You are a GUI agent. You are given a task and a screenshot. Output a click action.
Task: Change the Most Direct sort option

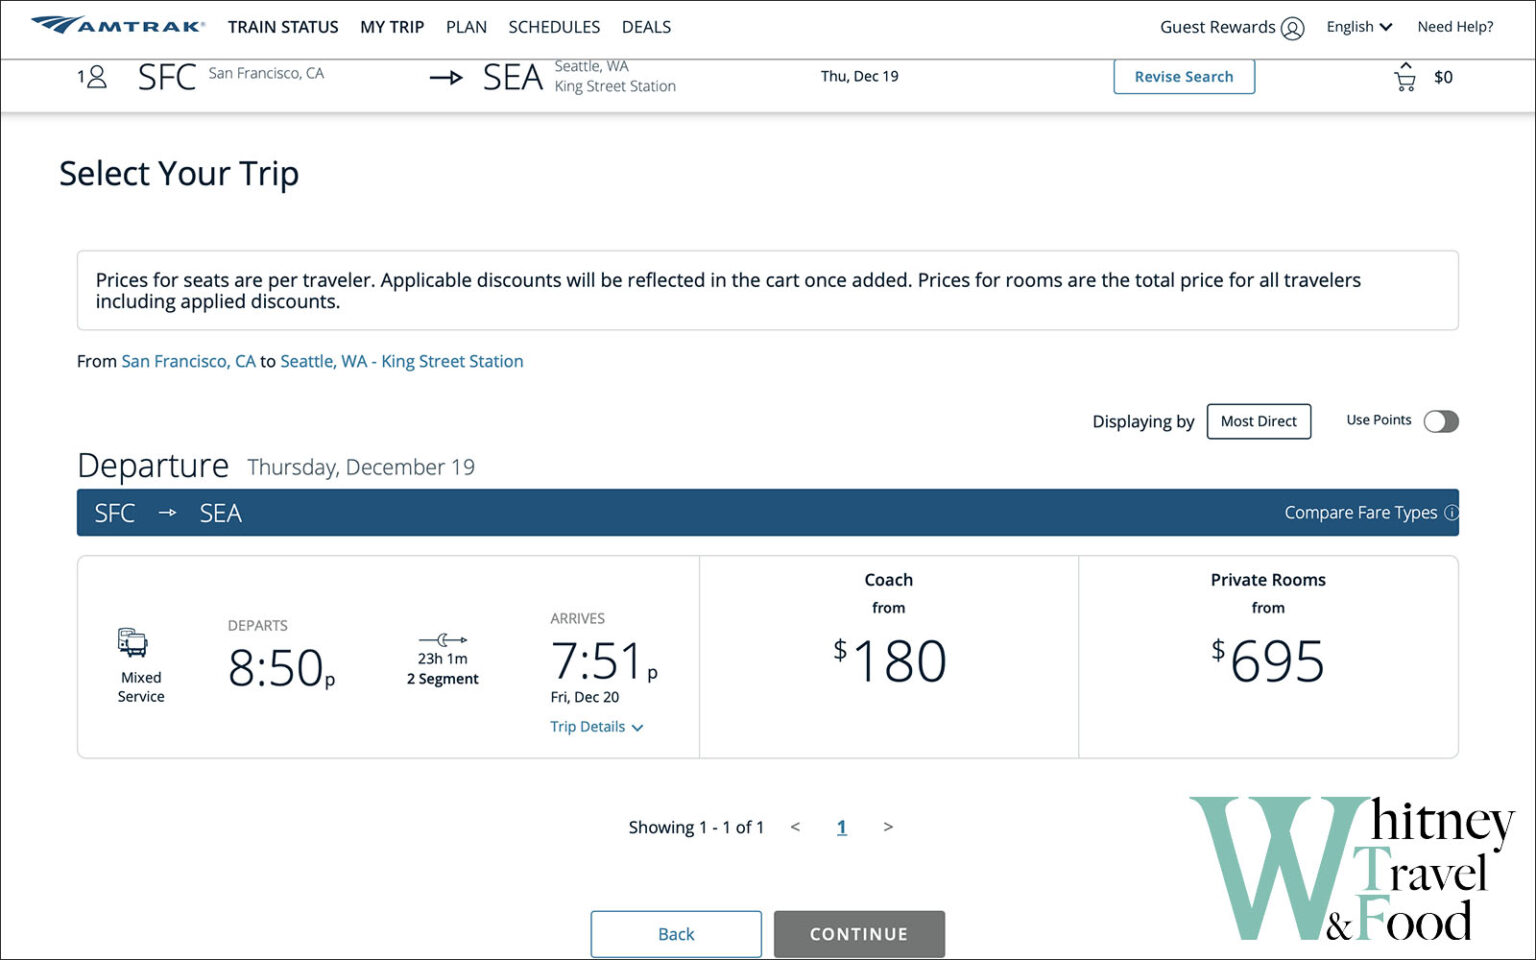[1259, 421]
